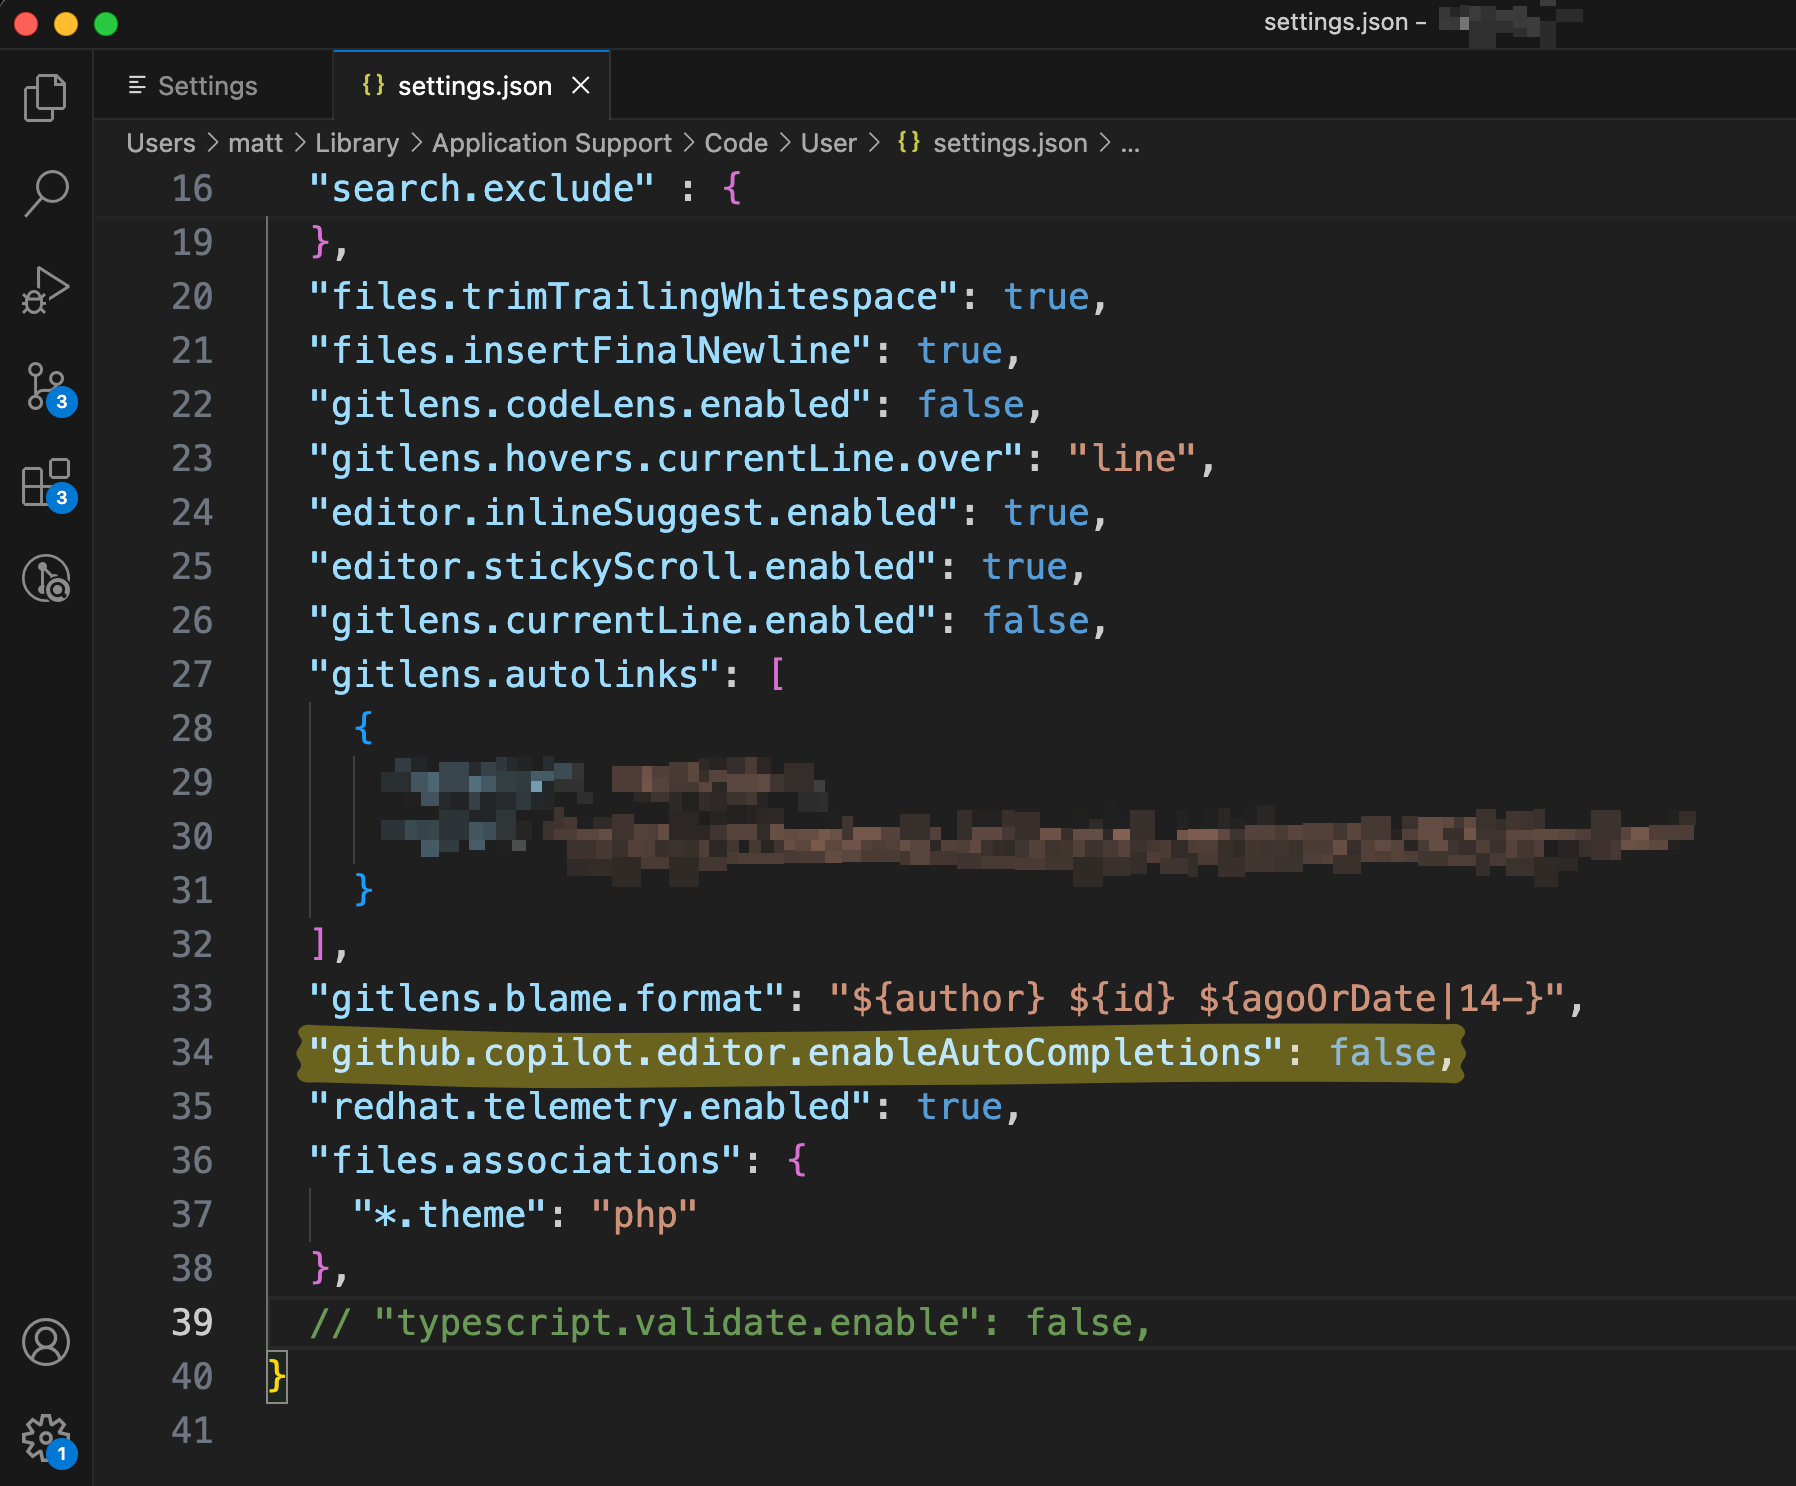
Task: Click the Code breadcrumb segment
Action: pos(736,143)
